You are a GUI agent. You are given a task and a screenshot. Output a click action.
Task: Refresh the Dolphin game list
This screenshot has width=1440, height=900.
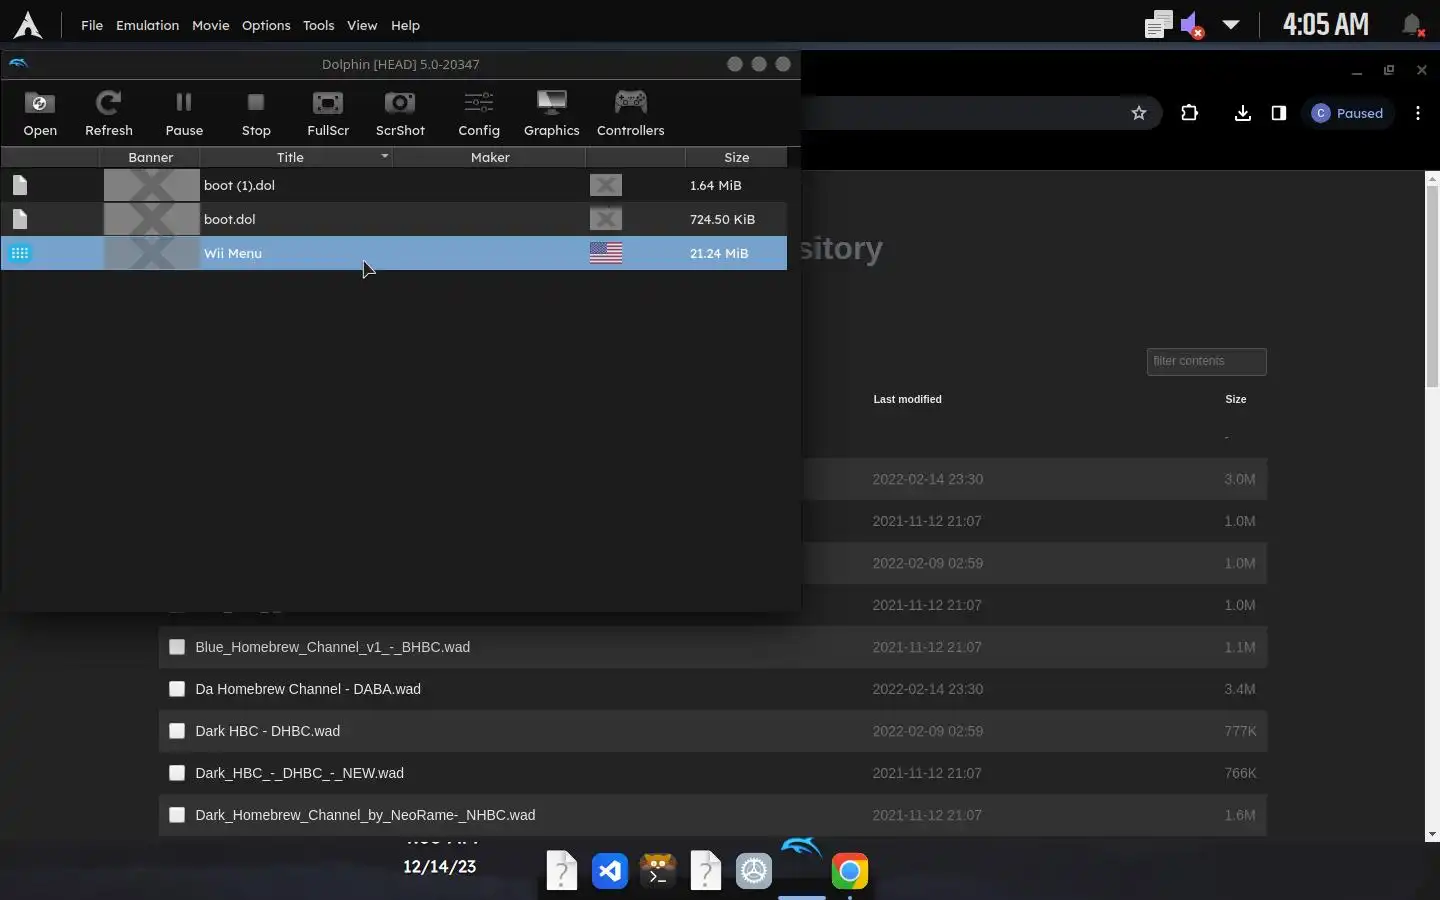[109, 113]
